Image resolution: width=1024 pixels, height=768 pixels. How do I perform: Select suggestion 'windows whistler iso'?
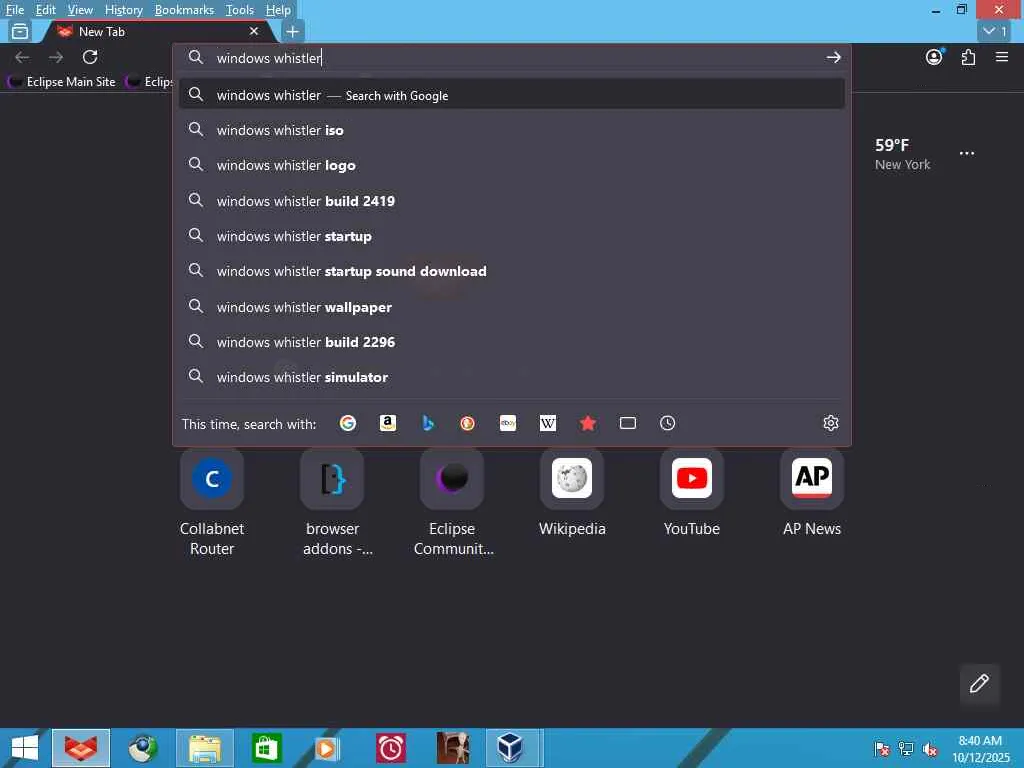coord(511,130)
